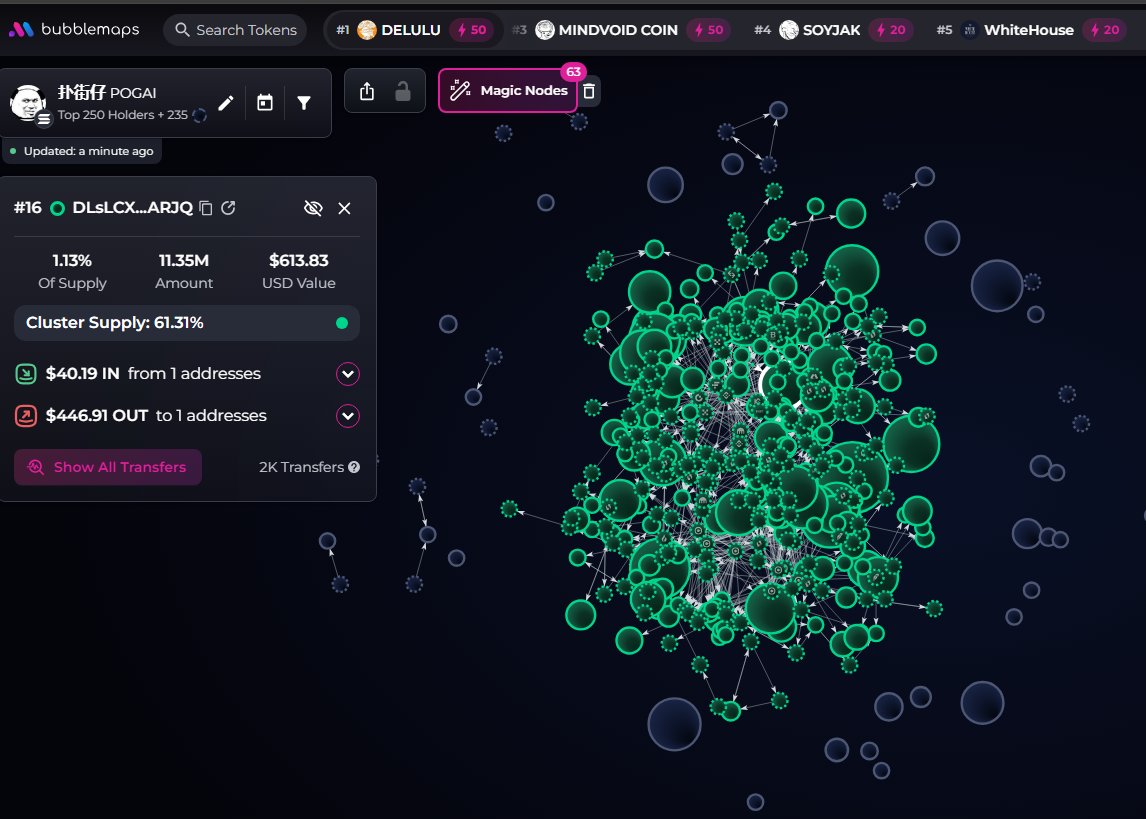Expand the $446.91 OUT transfers list
This screenshot has height=819, width=1146.
[348, 416]
